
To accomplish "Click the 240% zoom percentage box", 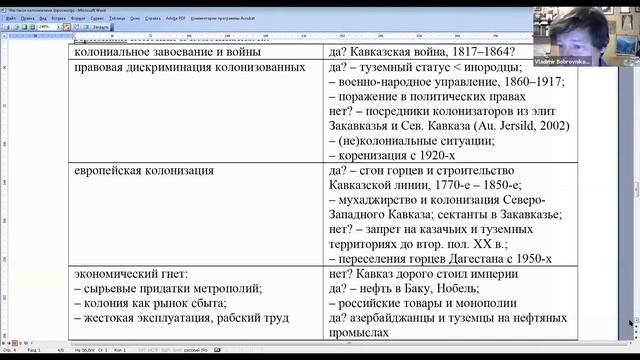I will point(47,27).
